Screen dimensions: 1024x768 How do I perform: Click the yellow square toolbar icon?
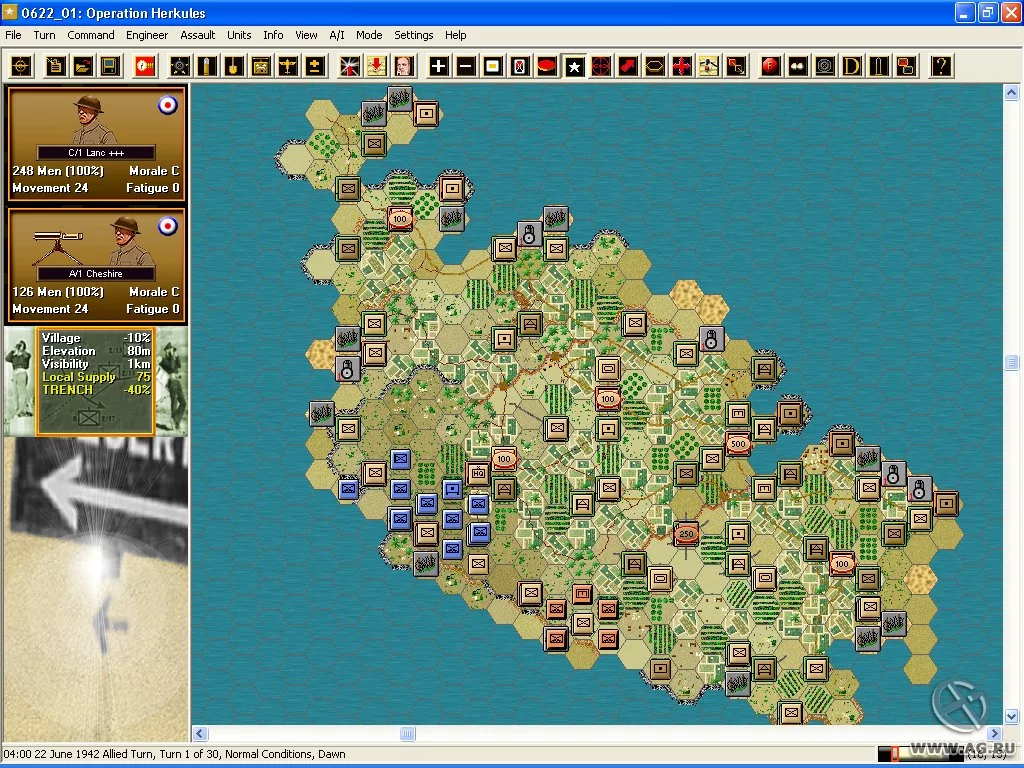pyautogui.click(x=492, y=66)
